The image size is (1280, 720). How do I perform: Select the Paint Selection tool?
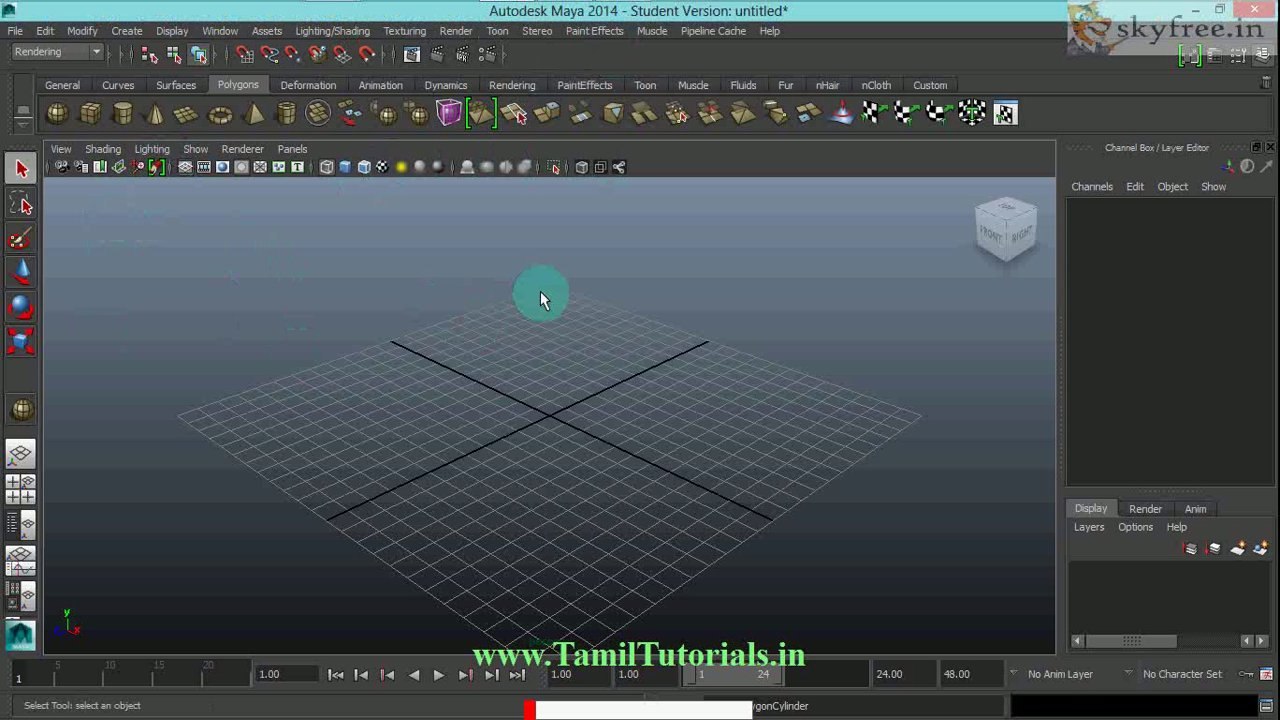coord(21,239)
